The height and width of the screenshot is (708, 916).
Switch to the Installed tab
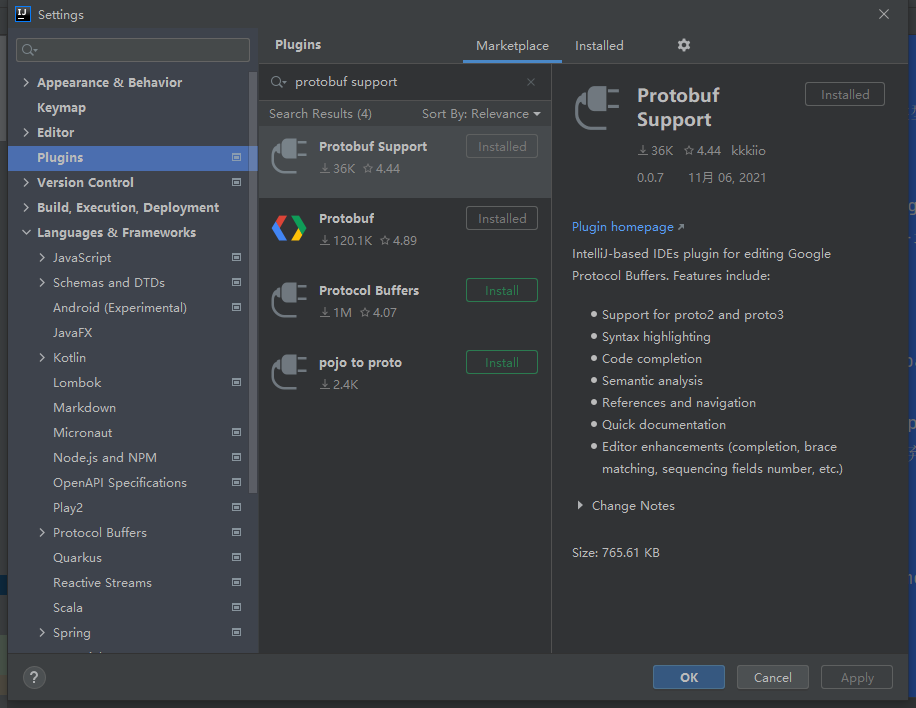pos(599,46)
